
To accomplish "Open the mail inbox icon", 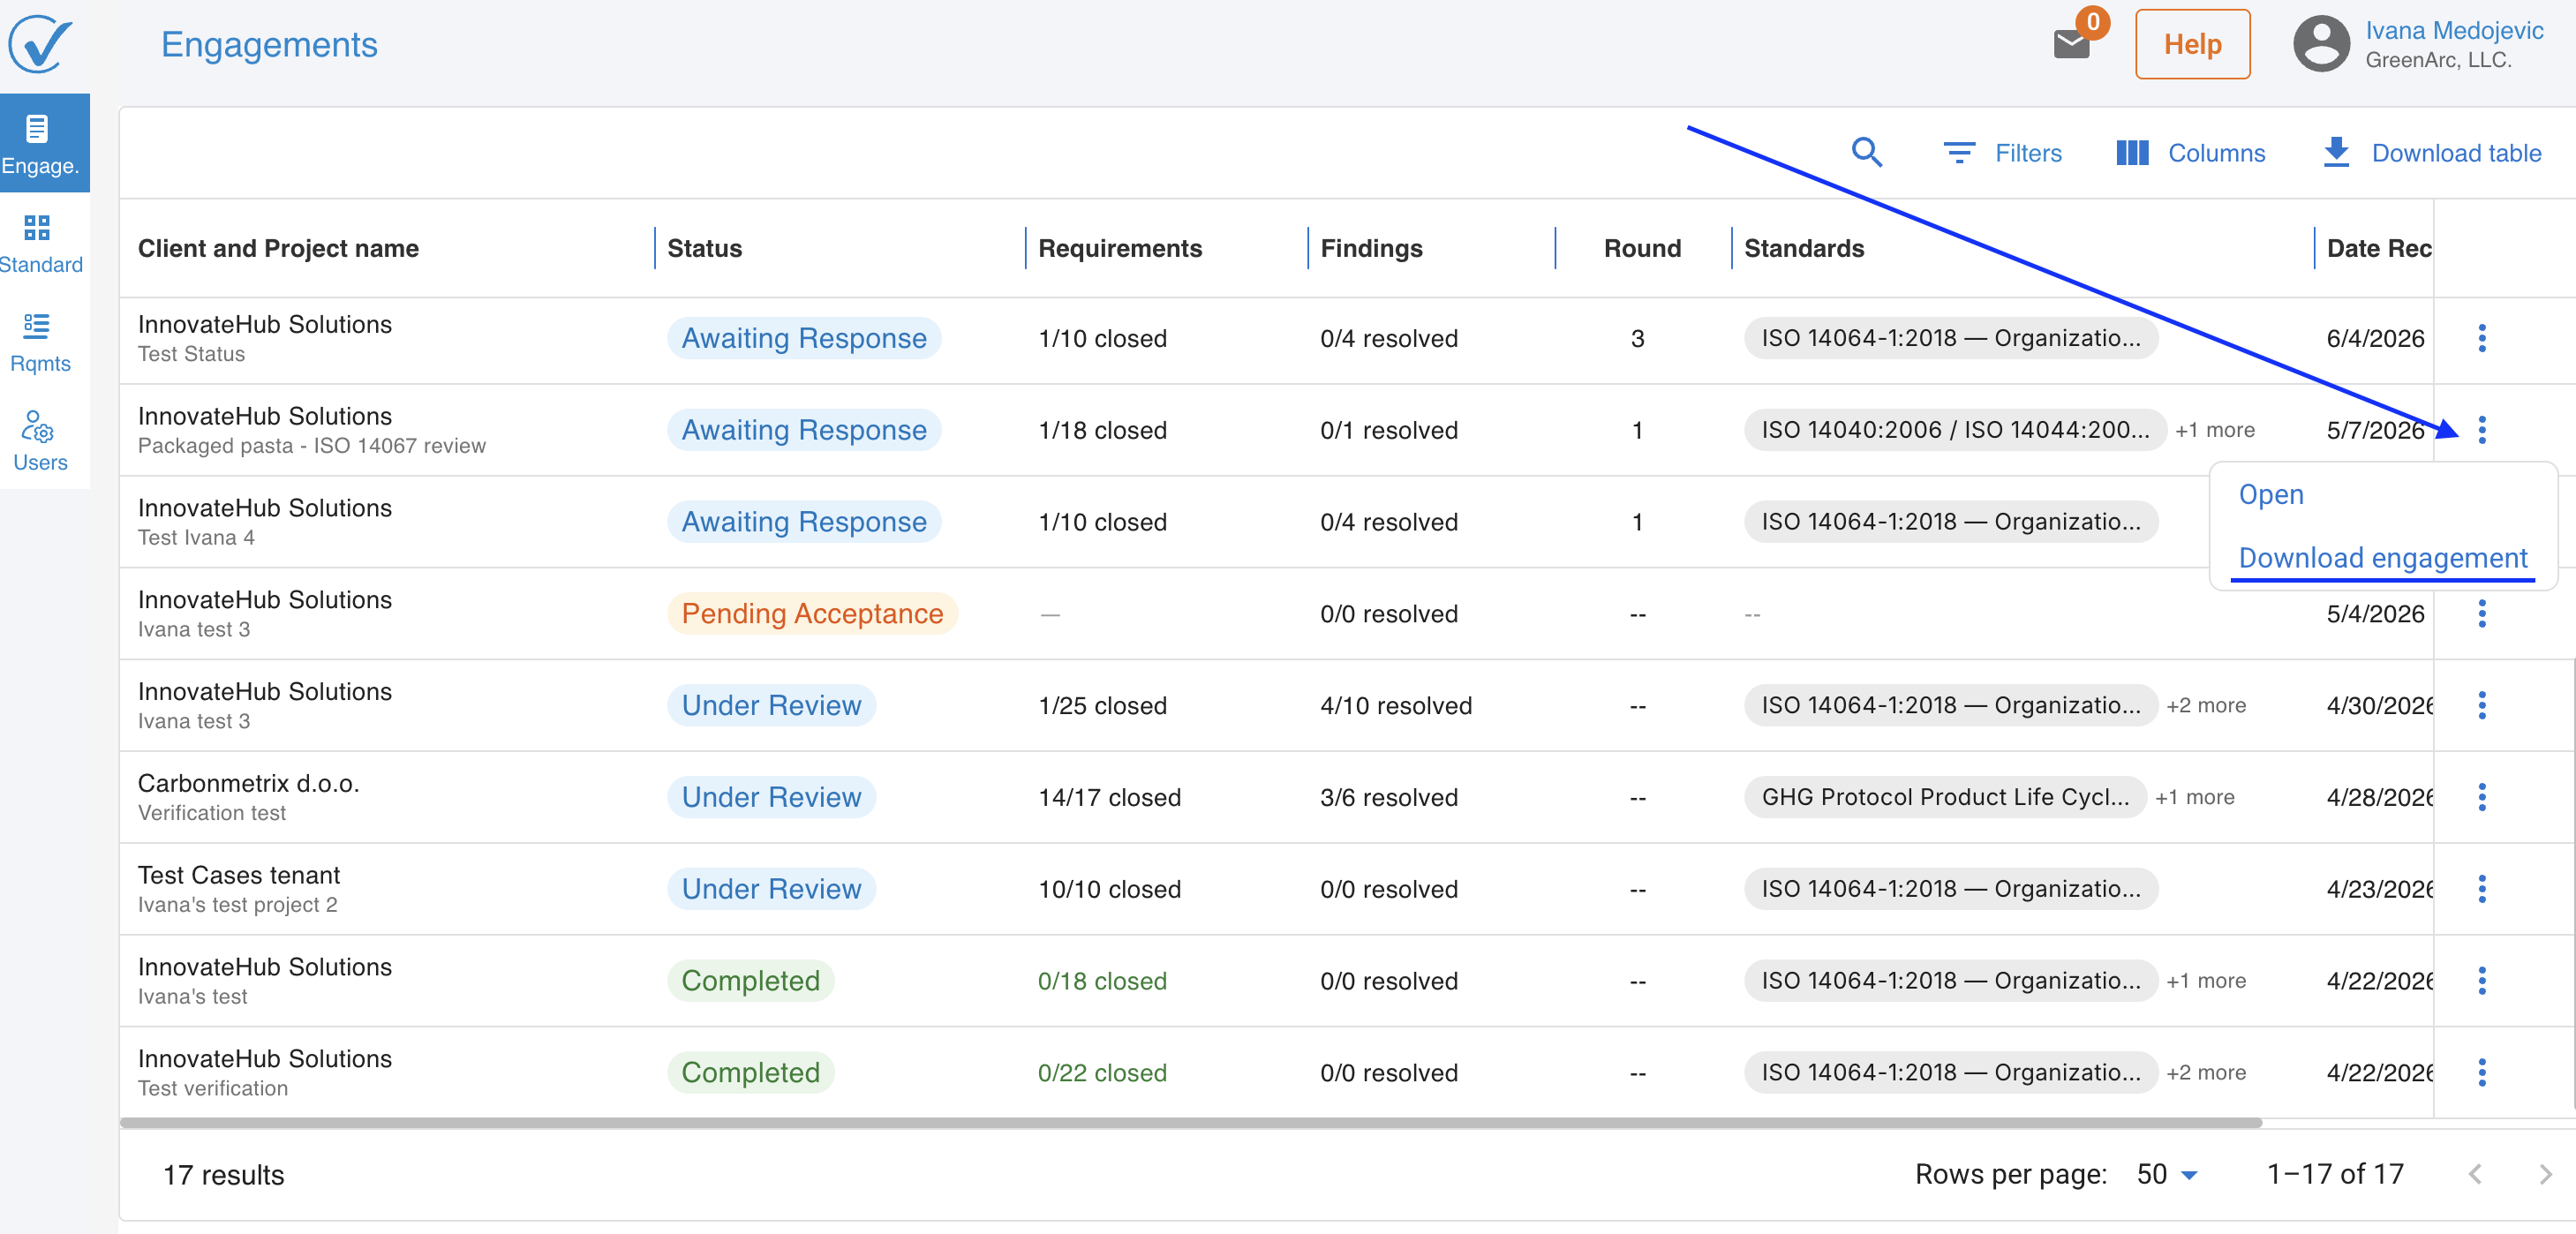I will (2071, 44).
